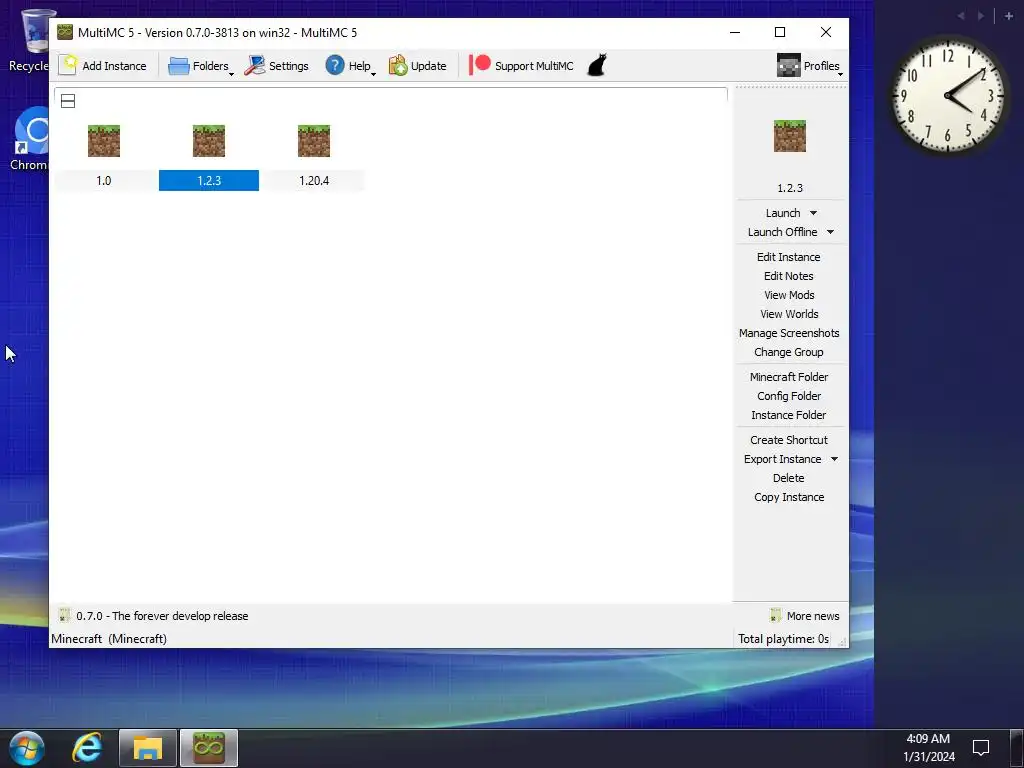Open MultiMC Settings
This screenshot has height=768, width=1024.
tap(276, 66)
